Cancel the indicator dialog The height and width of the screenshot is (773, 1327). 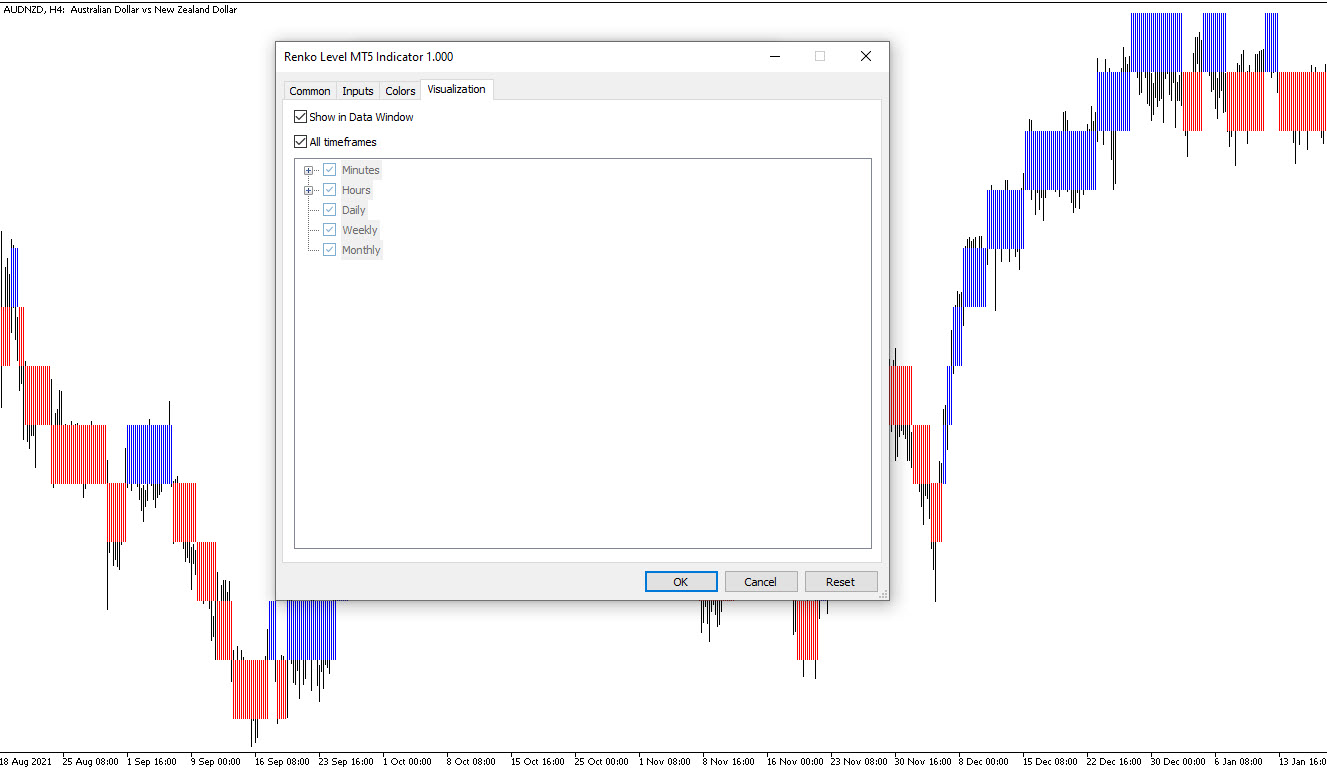click(x=760, y=582)
